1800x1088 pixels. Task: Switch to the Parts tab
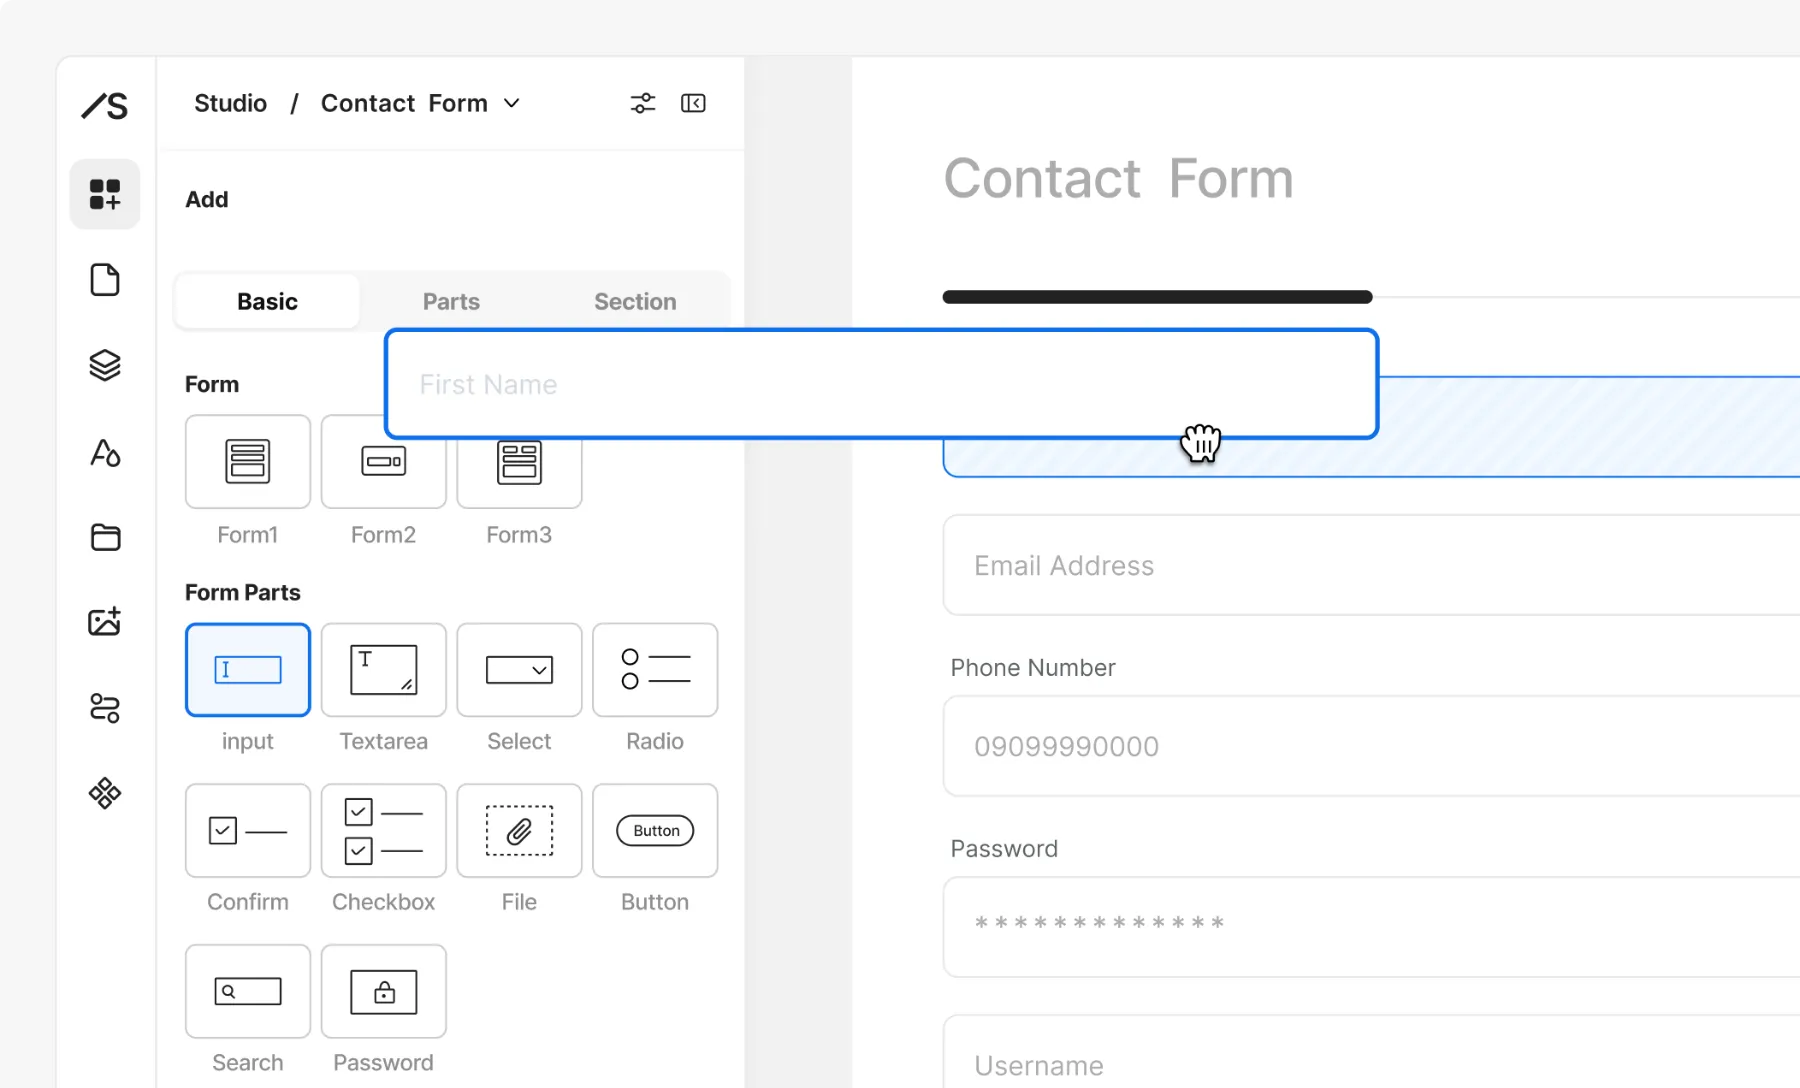451,301
